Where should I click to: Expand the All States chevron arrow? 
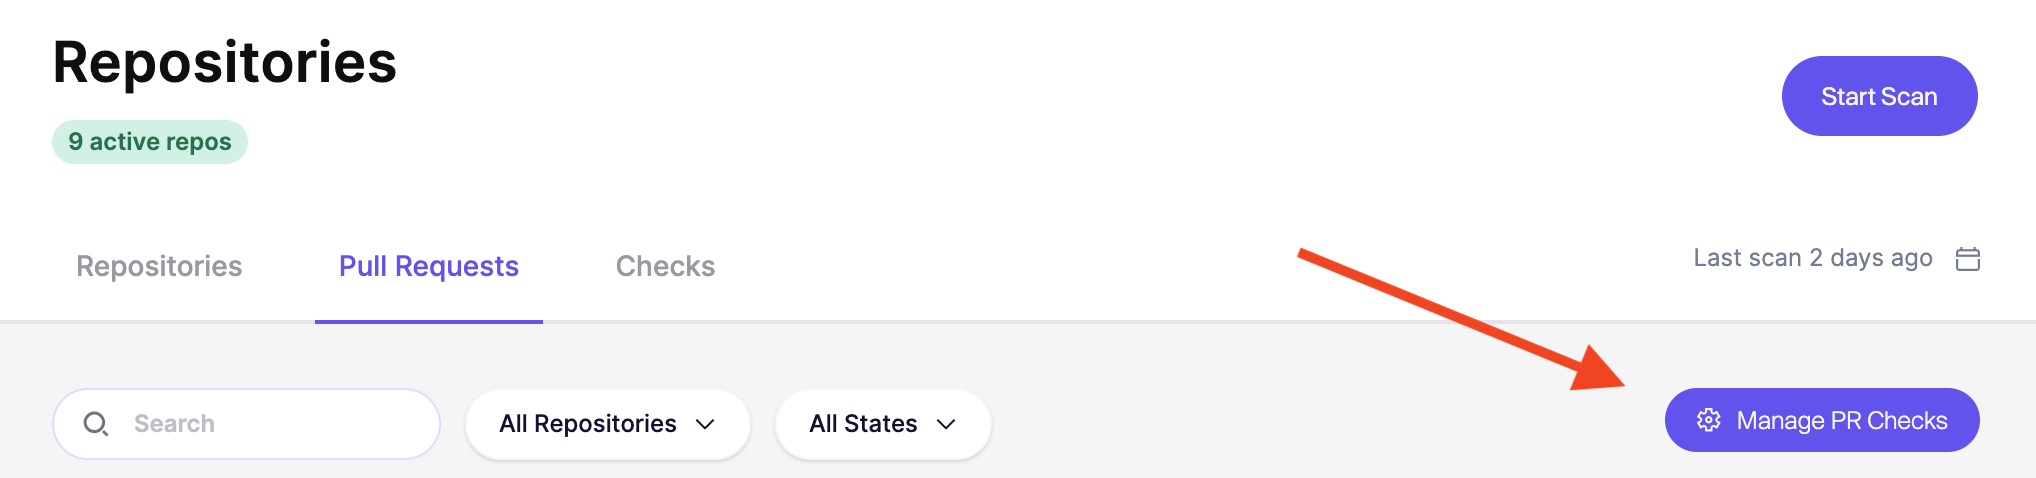946,424
